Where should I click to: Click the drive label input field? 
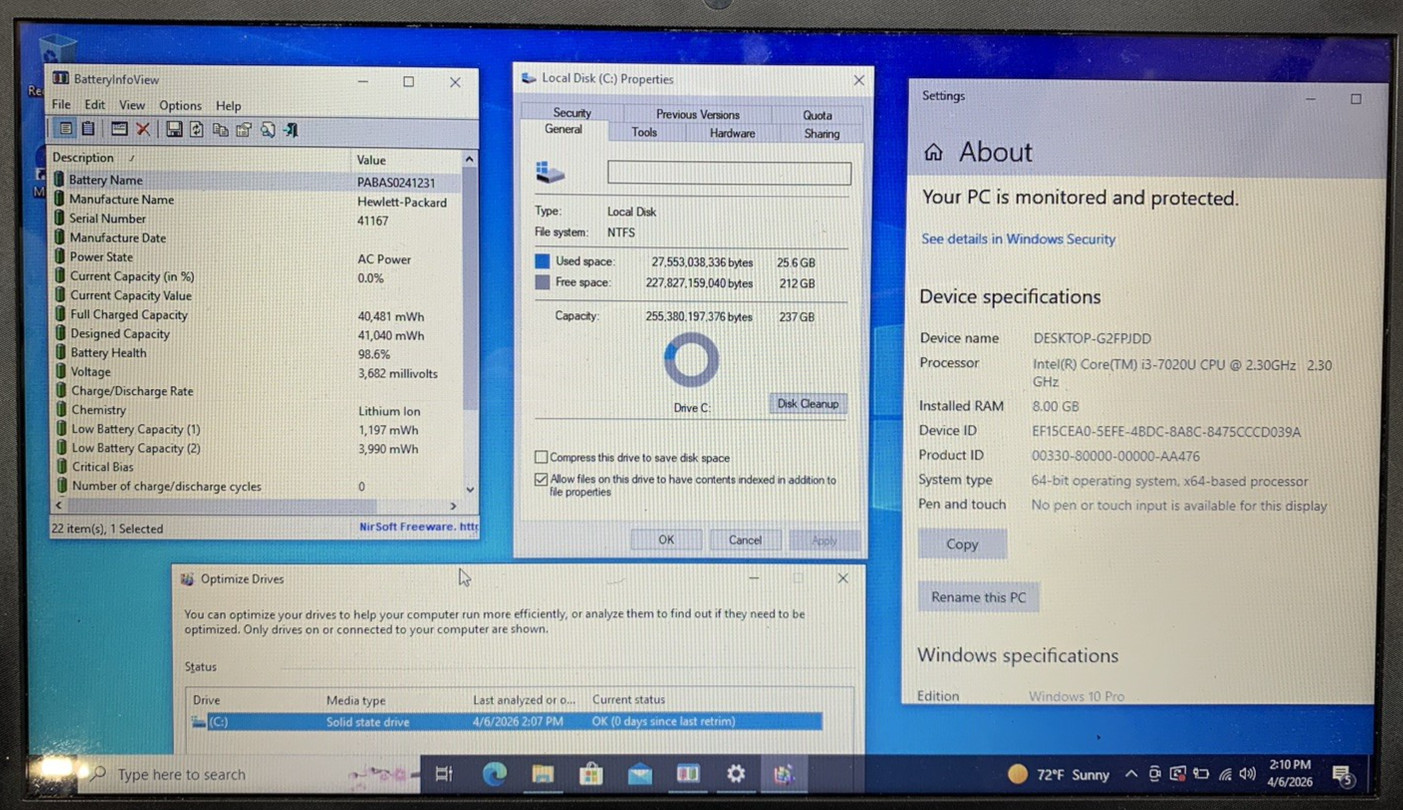pos(729,173)
